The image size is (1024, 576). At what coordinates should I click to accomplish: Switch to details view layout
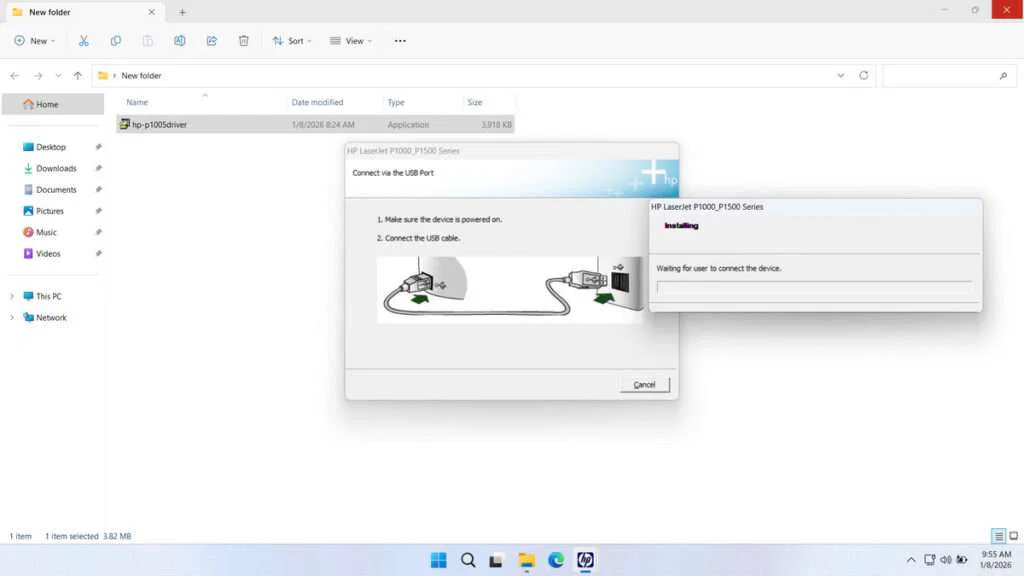pos(997,536)
